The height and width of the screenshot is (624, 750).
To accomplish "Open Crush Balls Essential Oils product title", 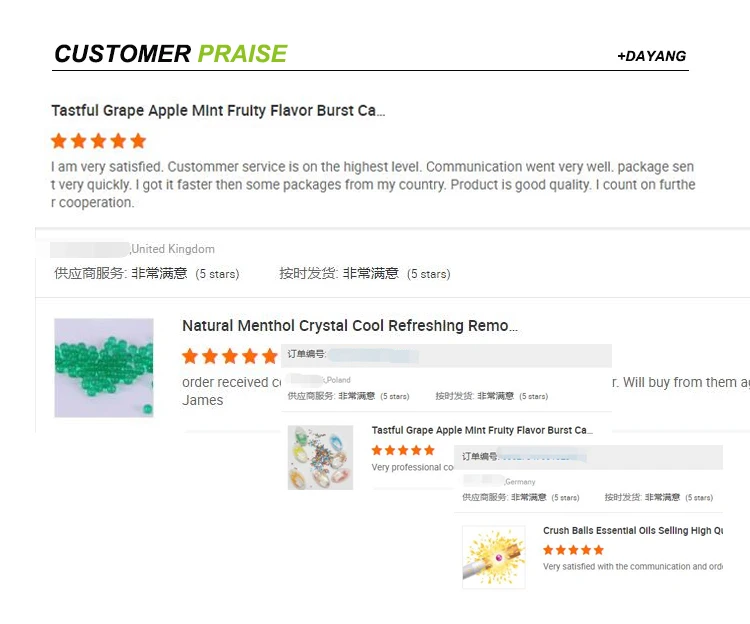I will [633, 530].
